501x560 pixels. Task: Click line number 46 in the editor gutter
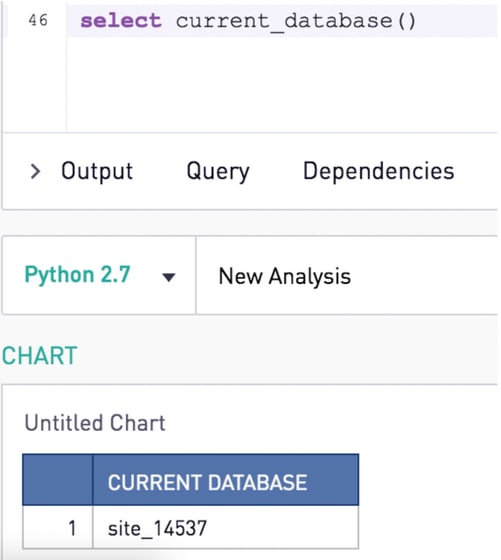tap(38, 20)
